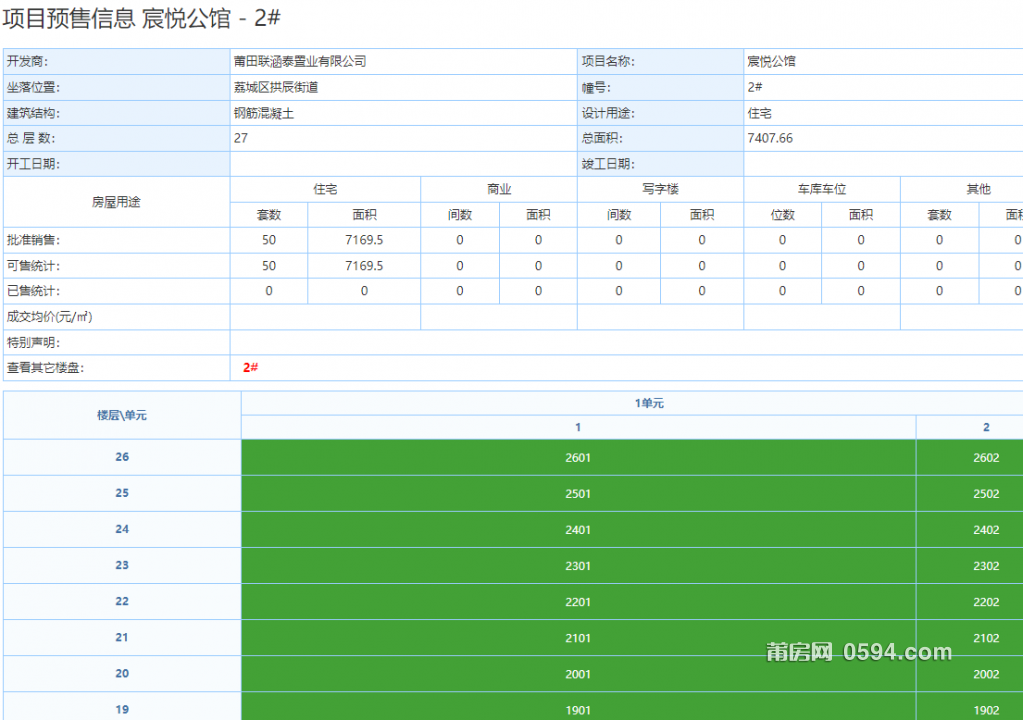The image size is (1023, 720).
Task: Click the 特别声明 label
Action: click(33, 342)
